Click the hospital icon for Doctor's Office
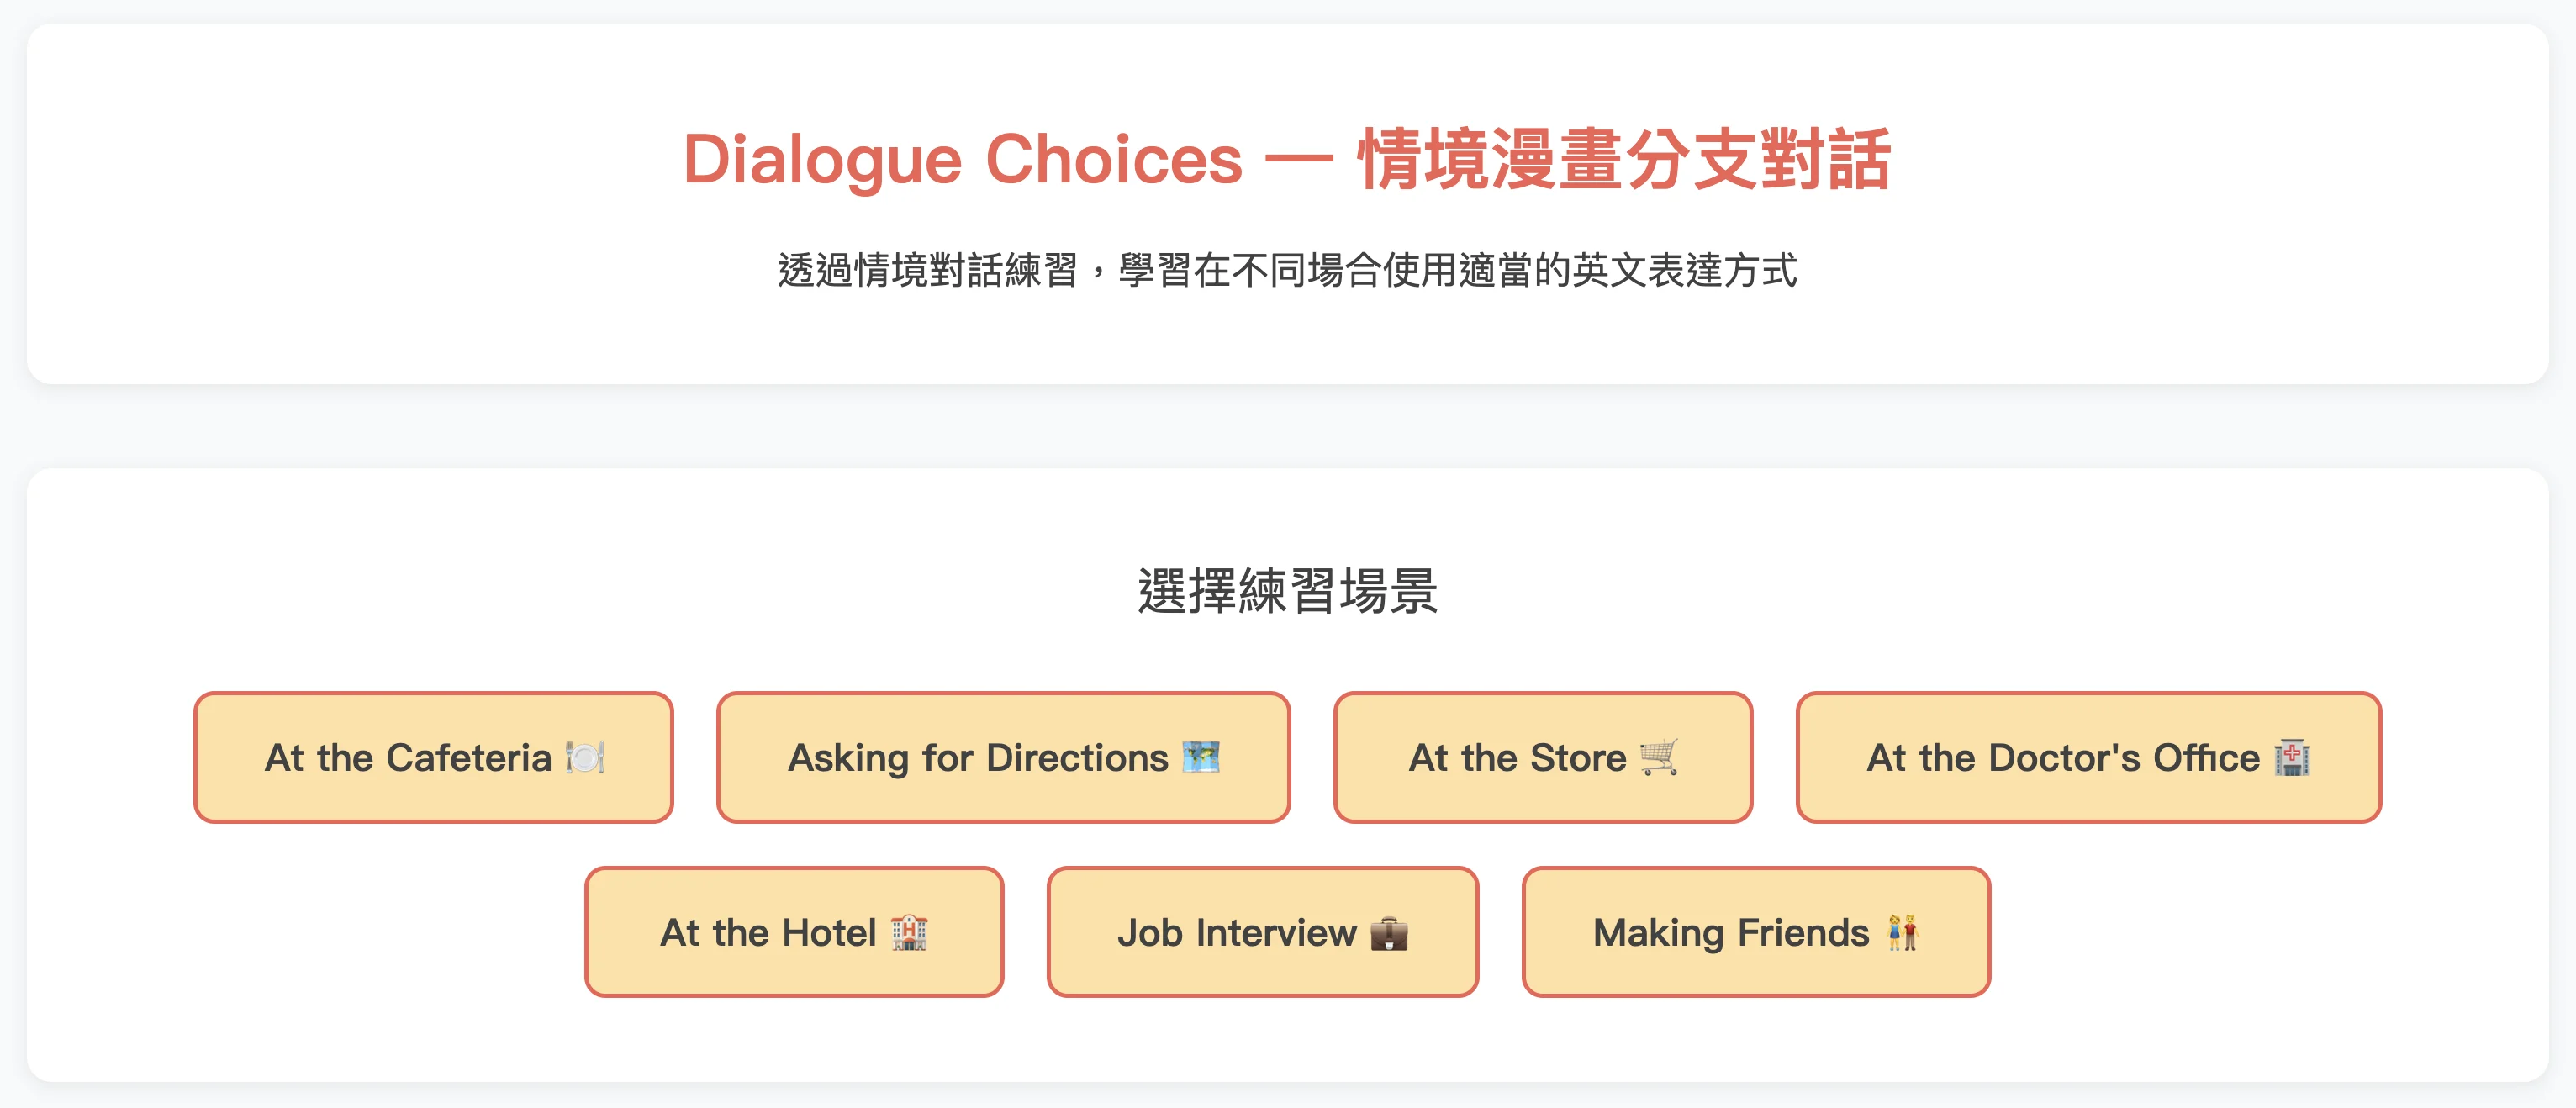 (2291, 758)
